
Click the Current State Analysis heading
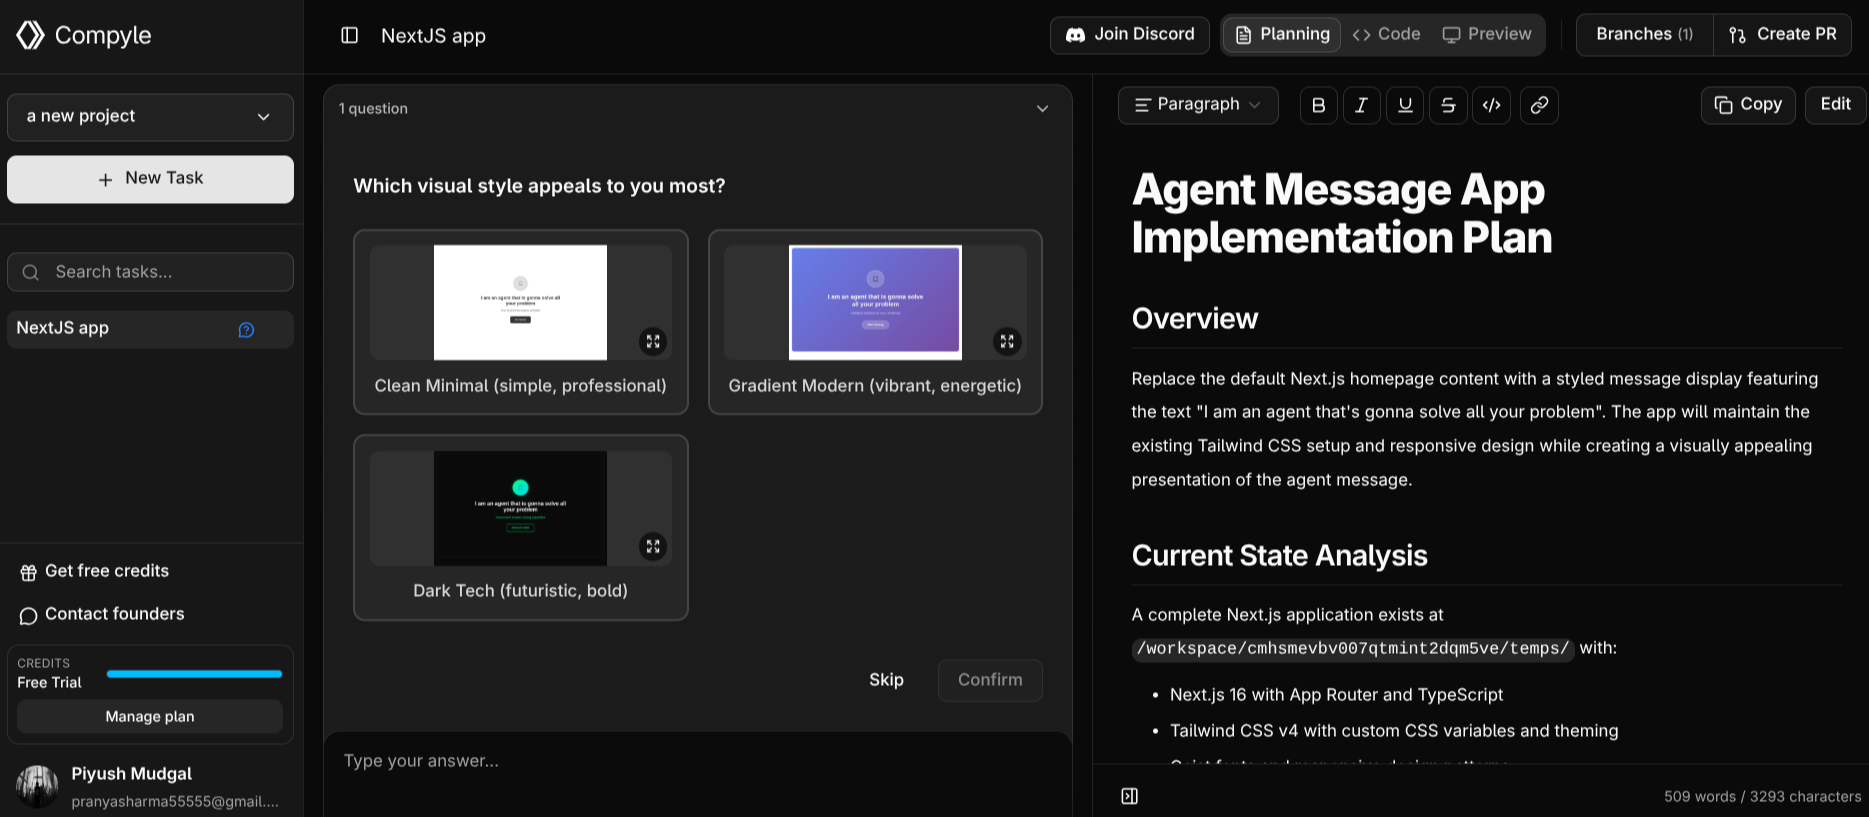coord(1279,556)
